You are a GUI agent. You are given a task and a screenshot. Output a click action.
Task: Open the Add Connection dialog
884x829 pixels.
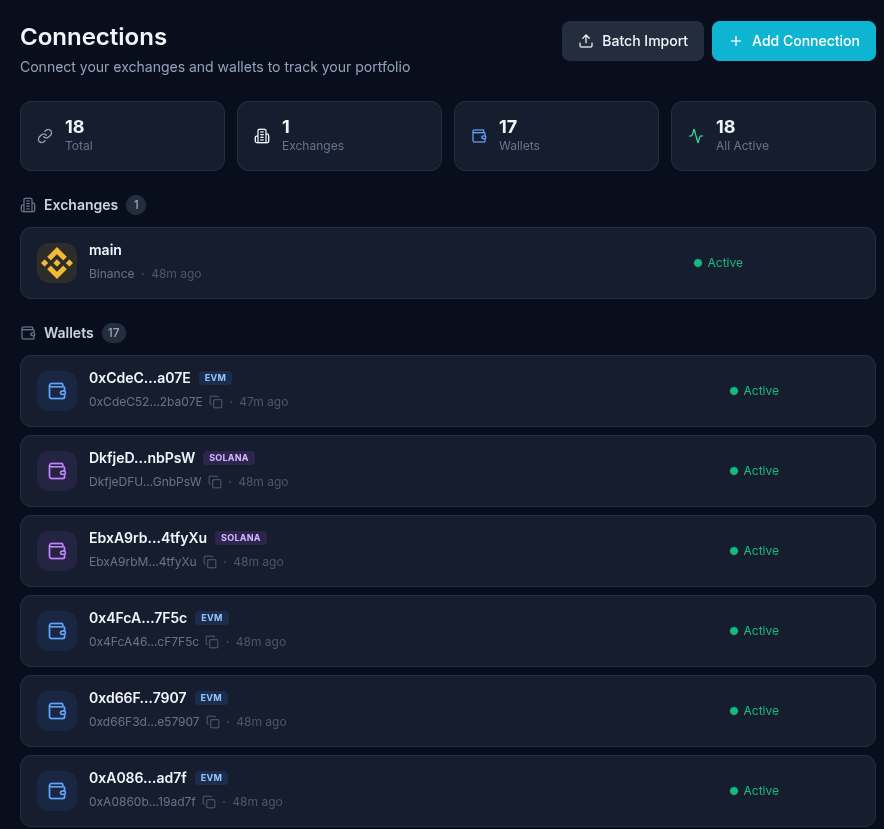[x=793, y=41]
